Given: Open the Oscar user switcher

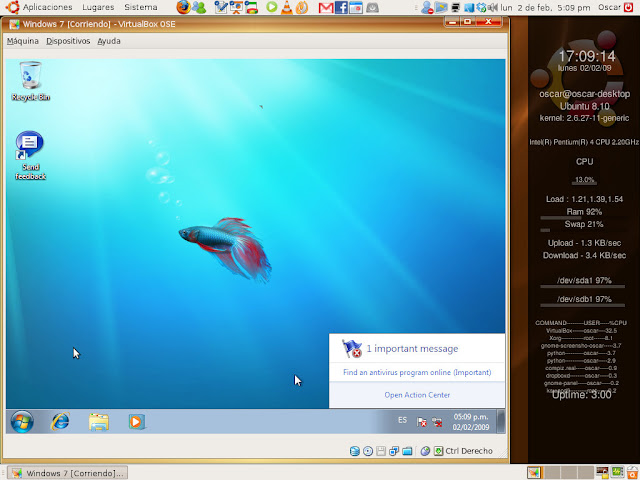Looking at the screenshot, I should click(x=610, y=7).
